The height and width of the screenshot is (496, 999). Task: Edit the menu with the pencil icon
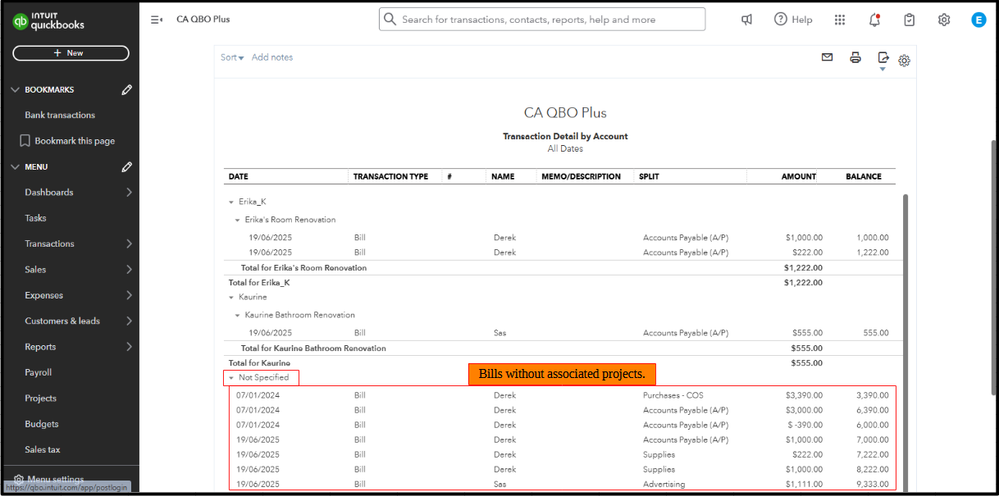click(127, 167)
